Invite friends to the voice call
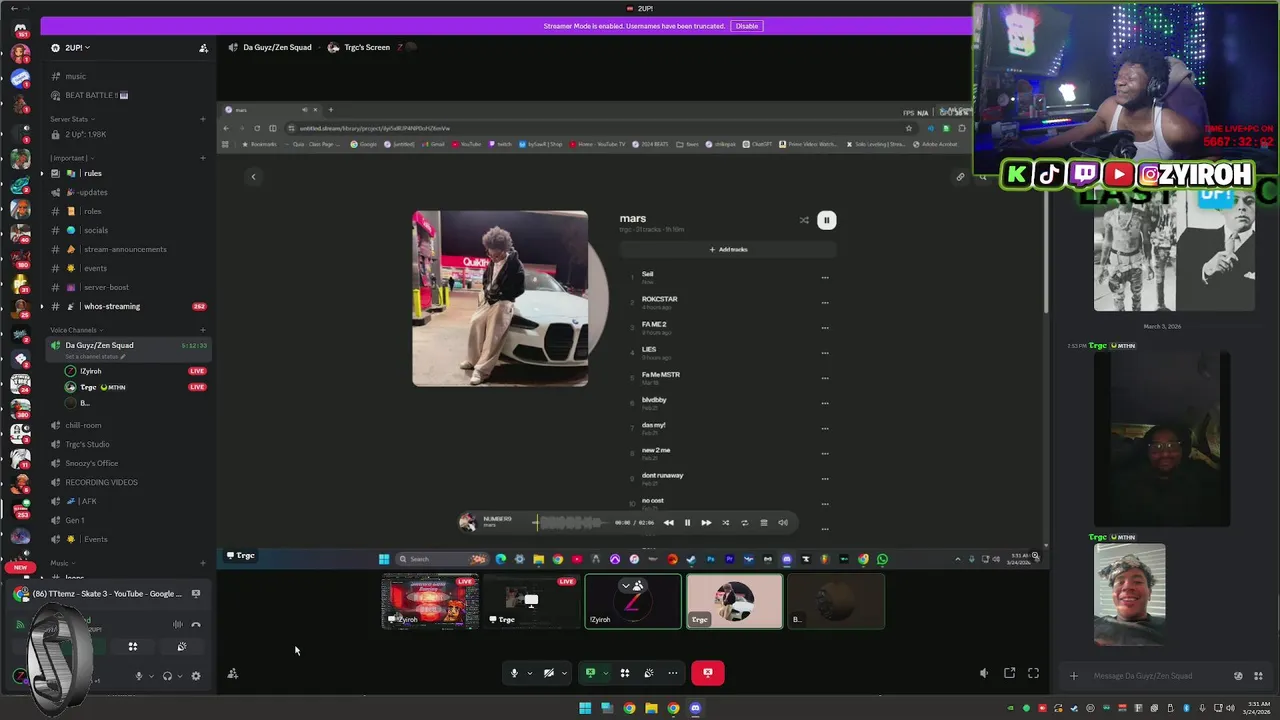The width and height of the screenshot is (1280, 720). point(233,674)
